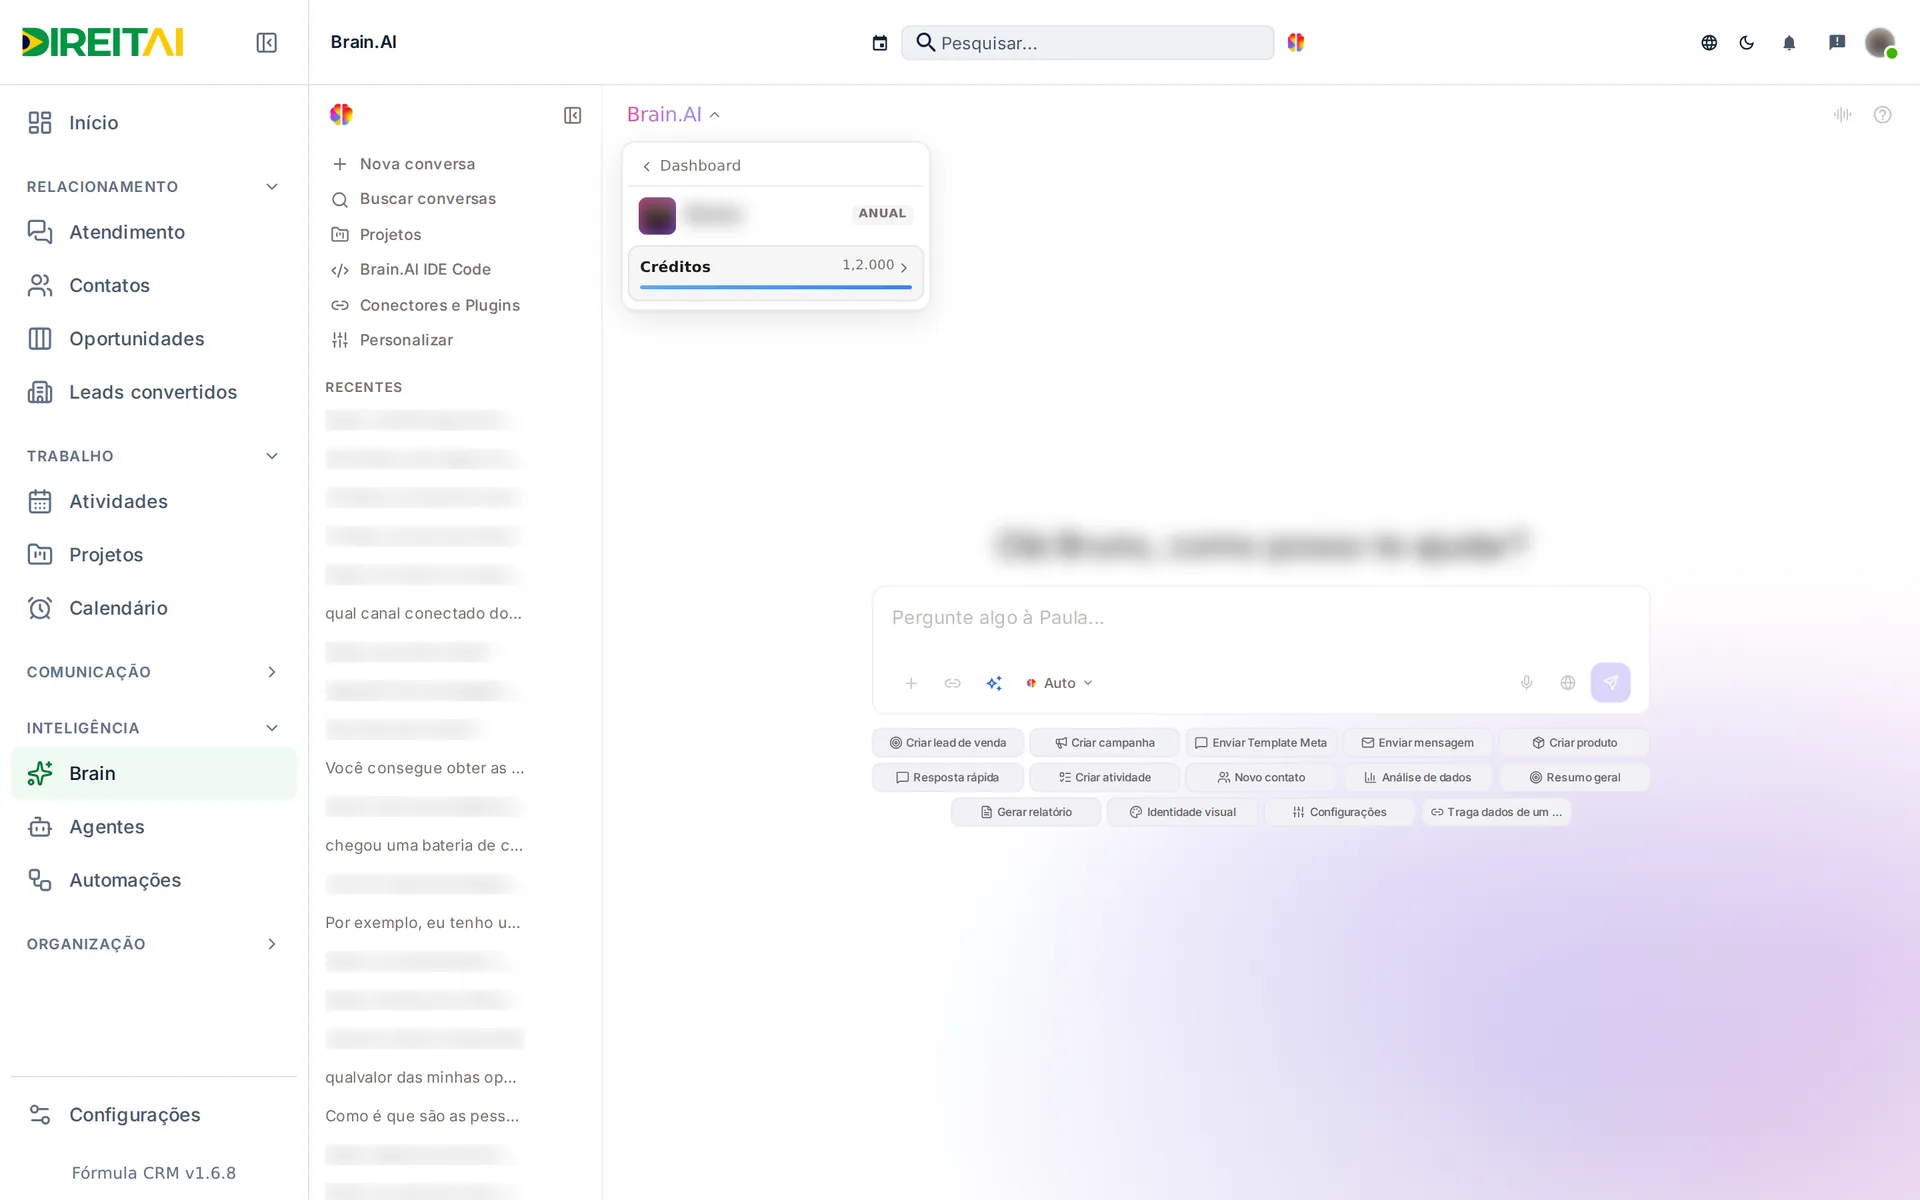
Task: Collapse the Brain.AI title dropdown
Action: pyautogui.click(x=673, y=115)
